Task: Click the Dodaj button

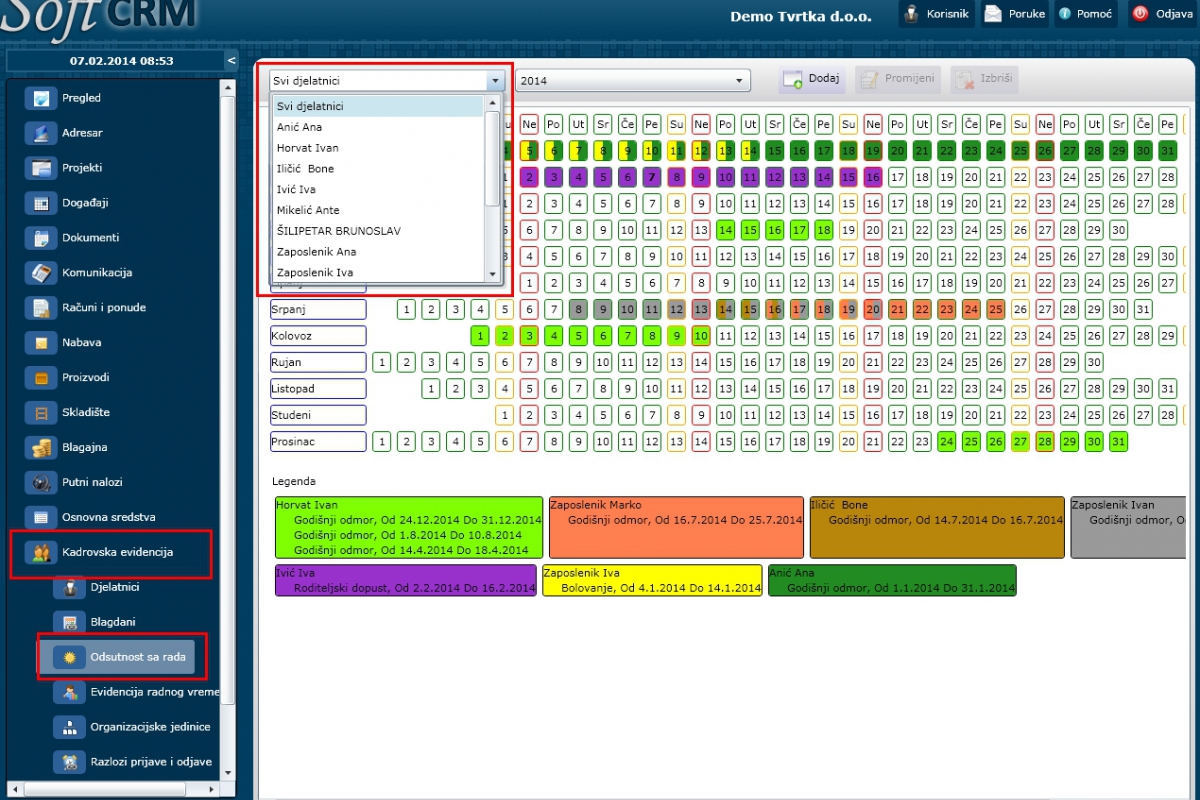Action: tap(813, 80)
